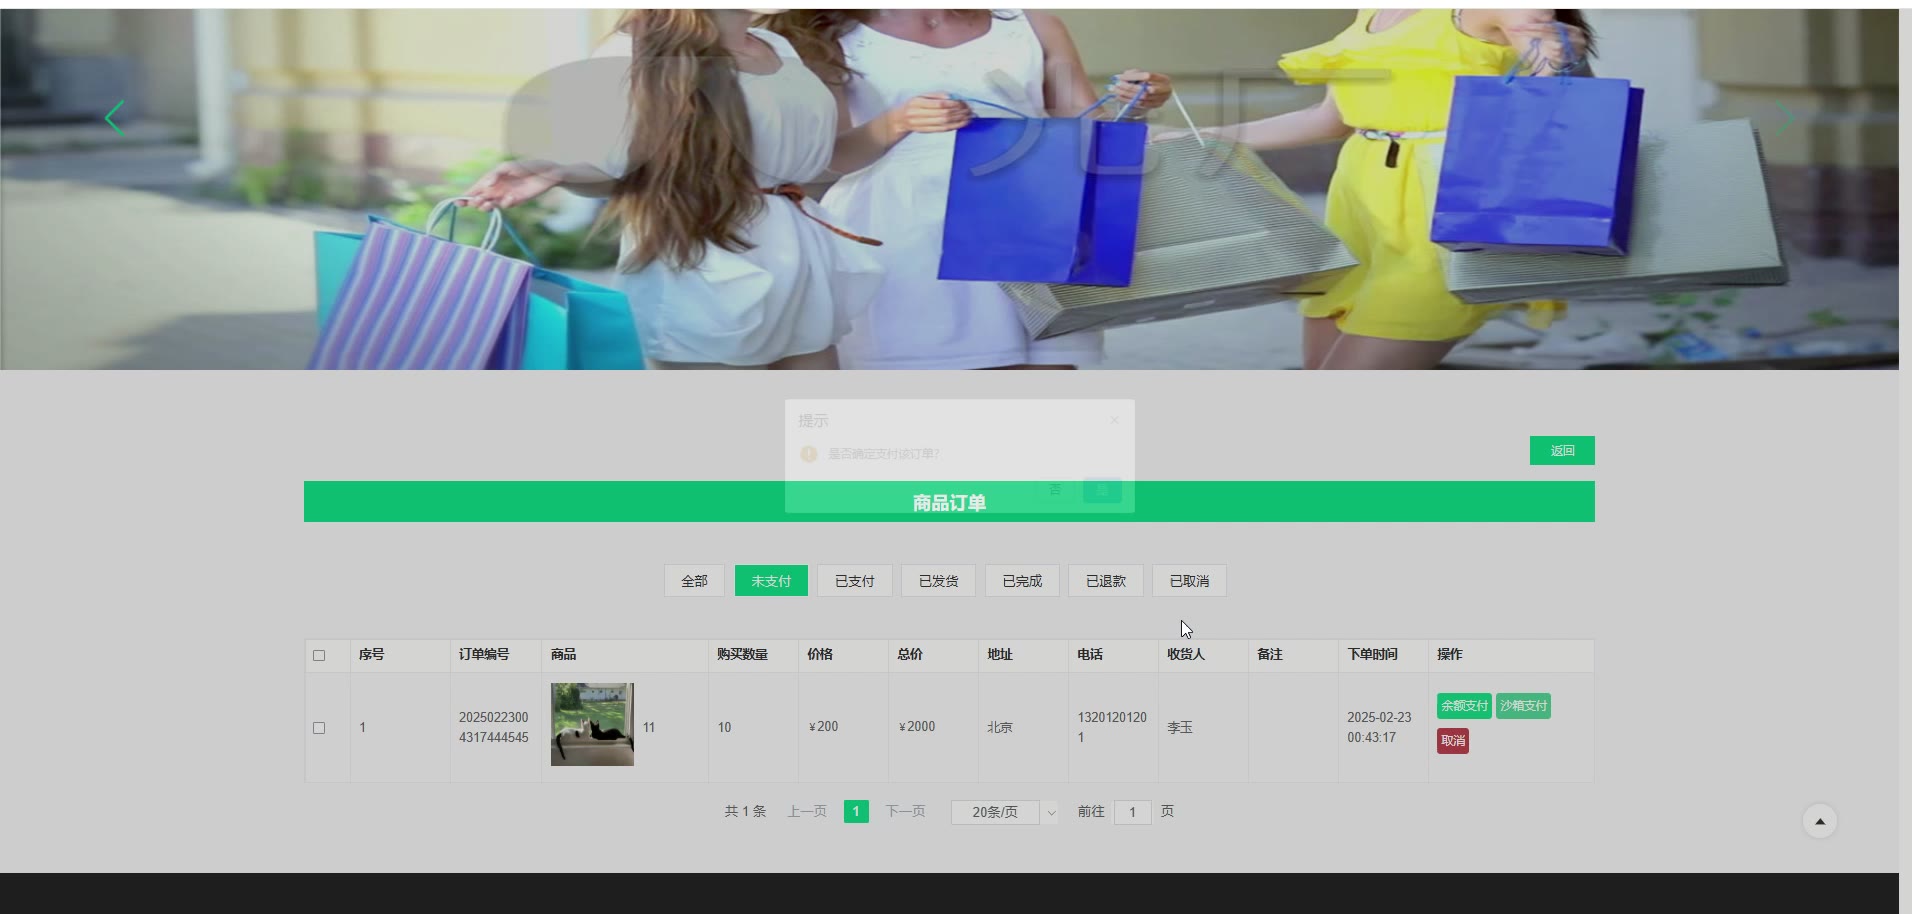Open the 已取消 orders tab

pyautogui.click(x=1190, y=581)
